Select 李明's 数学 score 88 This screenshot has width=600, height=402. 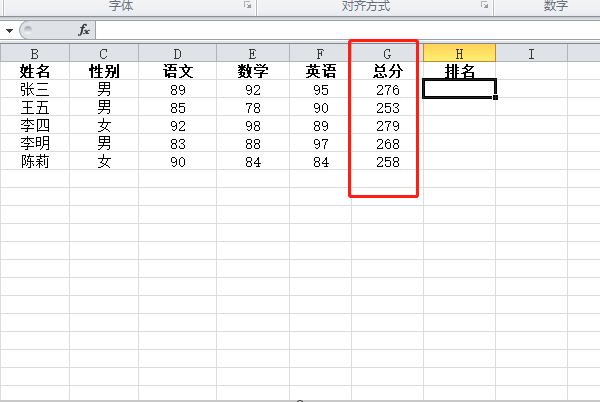coord(253,143)
